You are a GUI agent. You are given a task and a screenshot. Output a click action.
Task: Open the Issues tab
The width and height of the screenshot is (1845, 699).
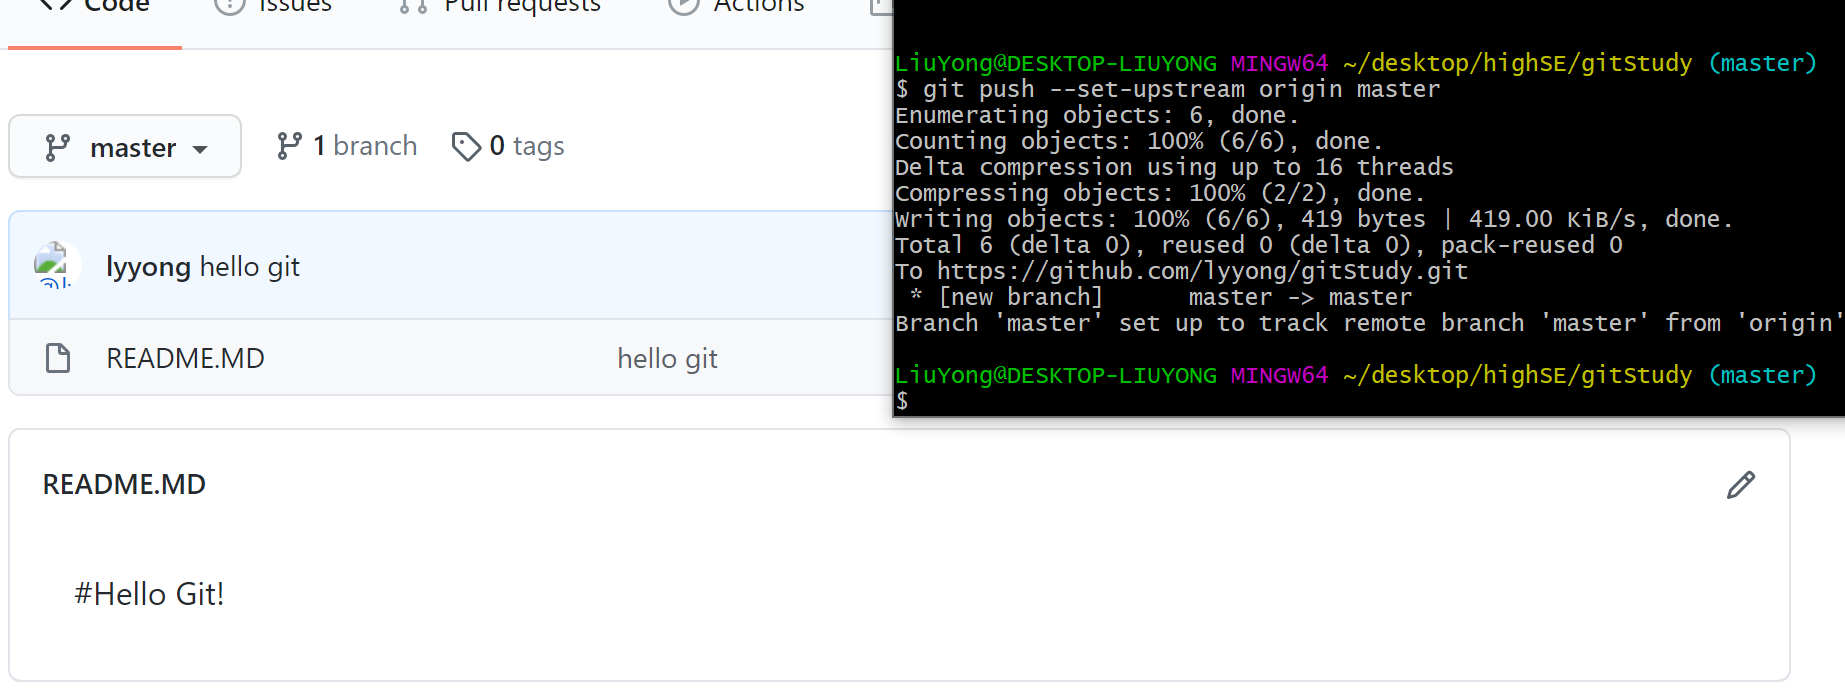pyautogui.click(x=273, y=8)
